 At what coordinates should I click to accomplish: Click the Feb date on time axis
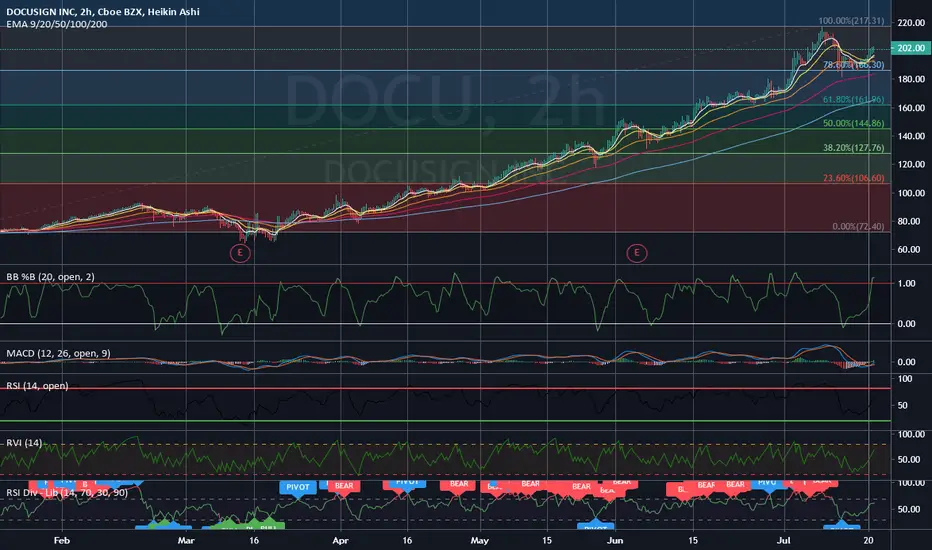[x=62, y=540]
